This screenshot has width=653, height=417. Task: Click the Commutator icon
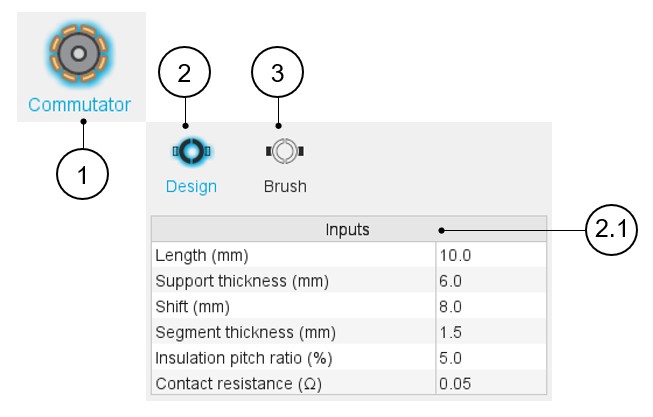pyautogui.click(x=80, y=54)
